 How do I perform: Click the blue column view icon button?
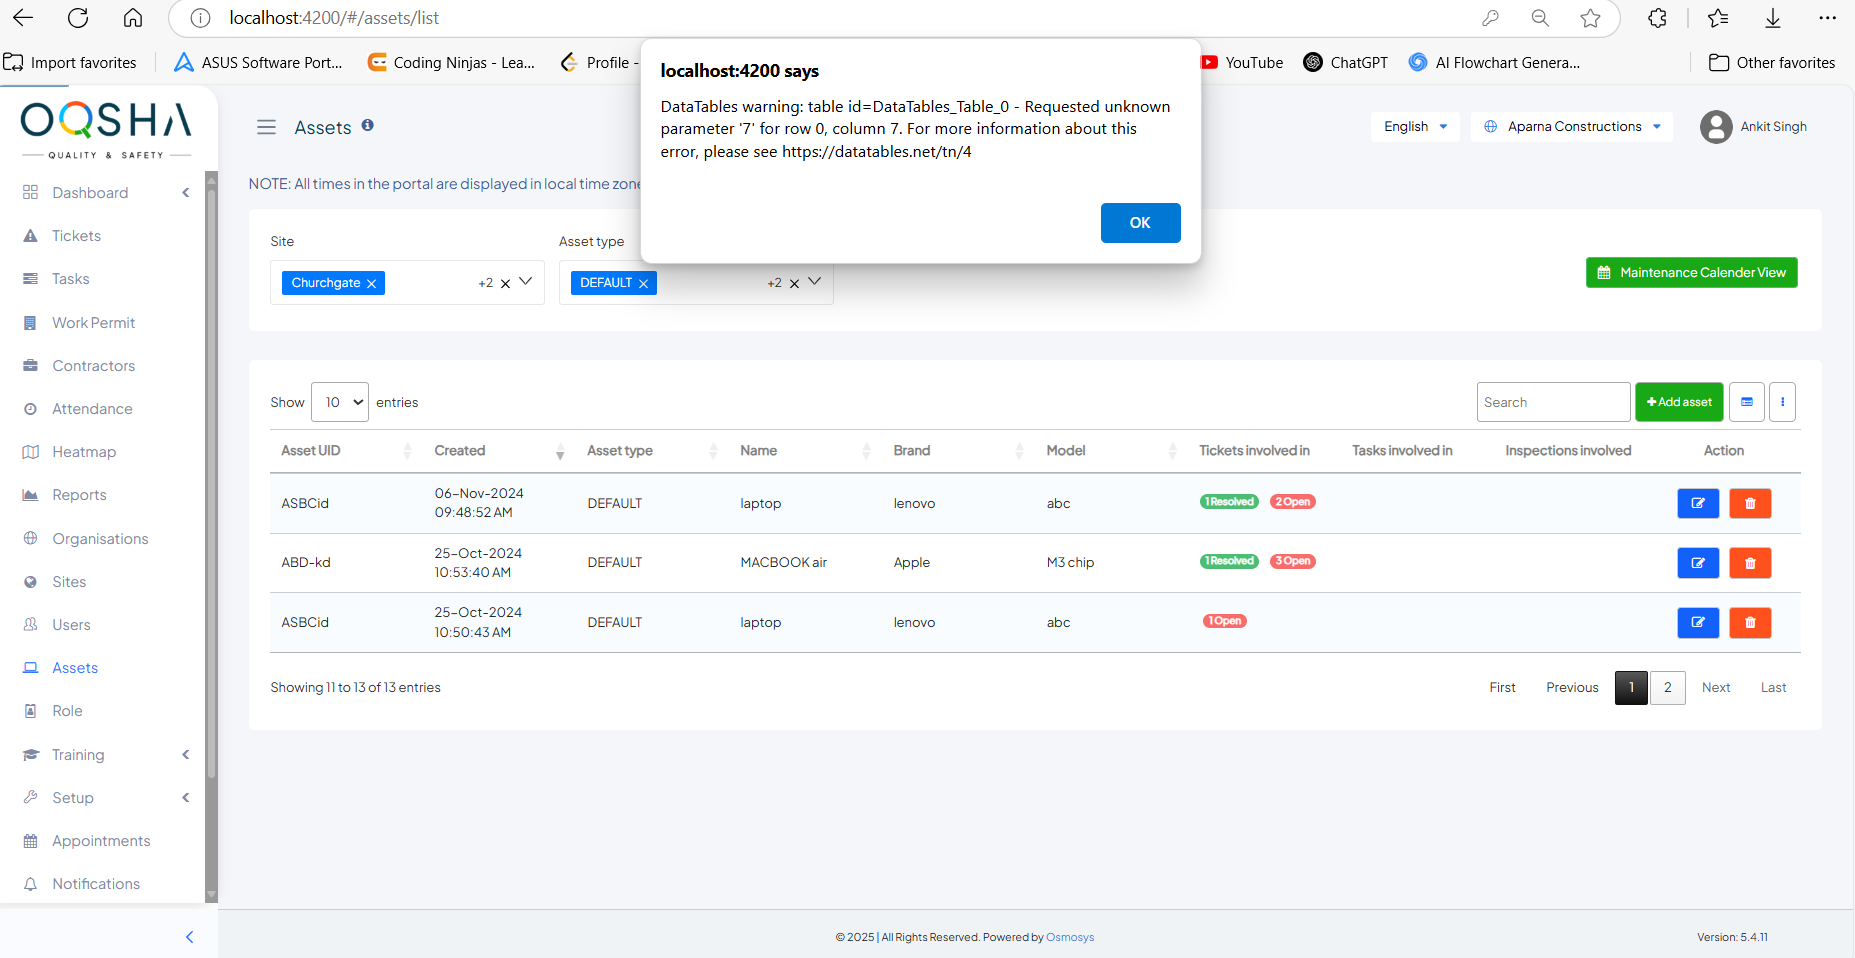[1746, 402]
